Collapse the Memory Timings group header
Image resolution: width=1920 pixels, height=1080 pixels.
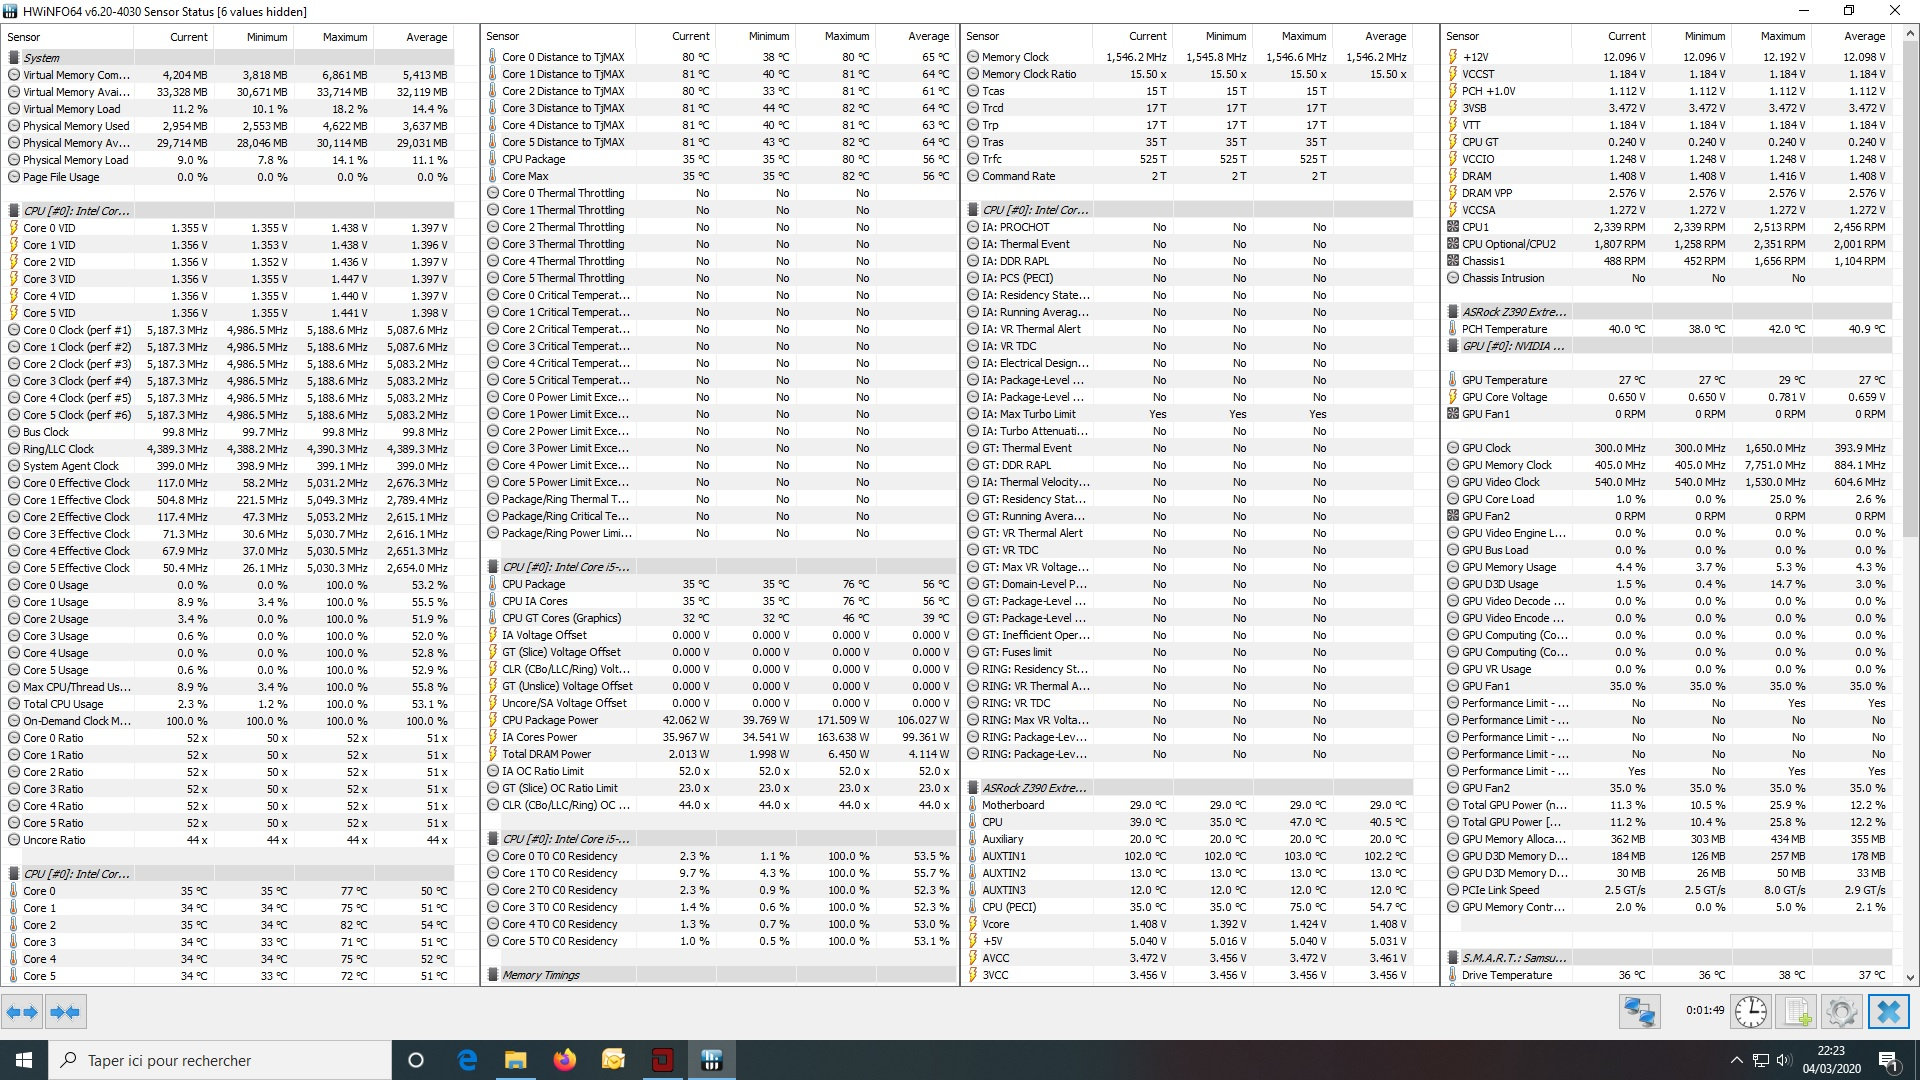tap(540, 975)
